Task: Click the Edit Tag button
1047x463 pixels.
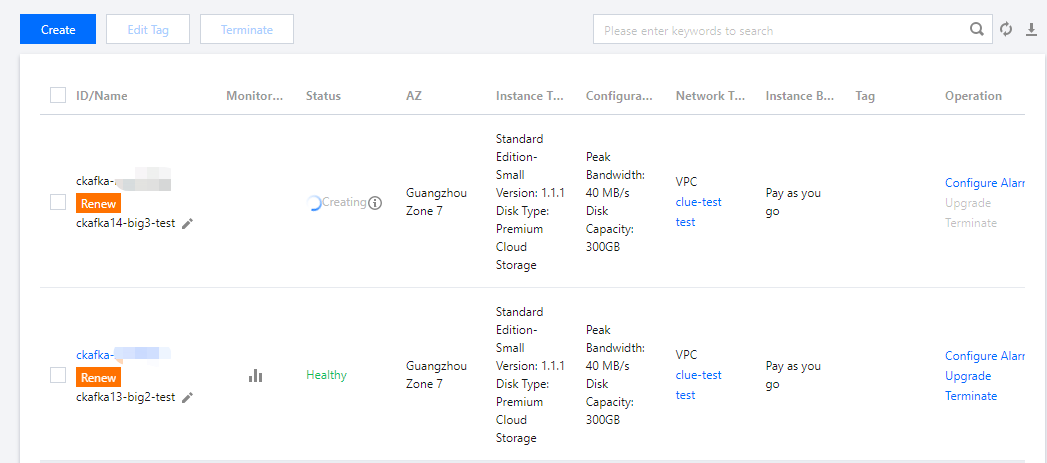Action: 148,30
